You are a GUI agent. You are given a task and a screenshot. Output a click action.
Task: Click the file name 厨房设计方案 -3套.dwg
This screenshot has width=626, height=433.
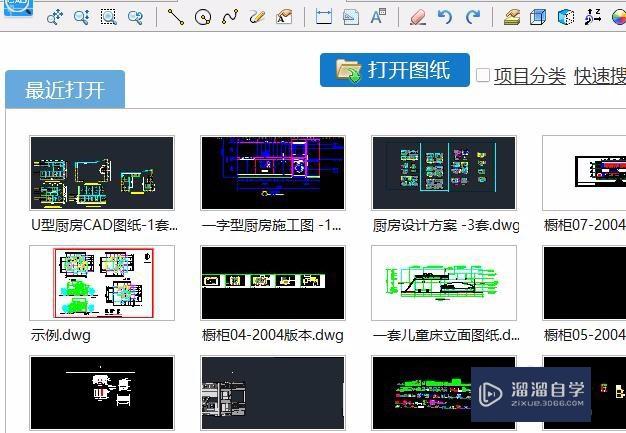tap(446, 225)
